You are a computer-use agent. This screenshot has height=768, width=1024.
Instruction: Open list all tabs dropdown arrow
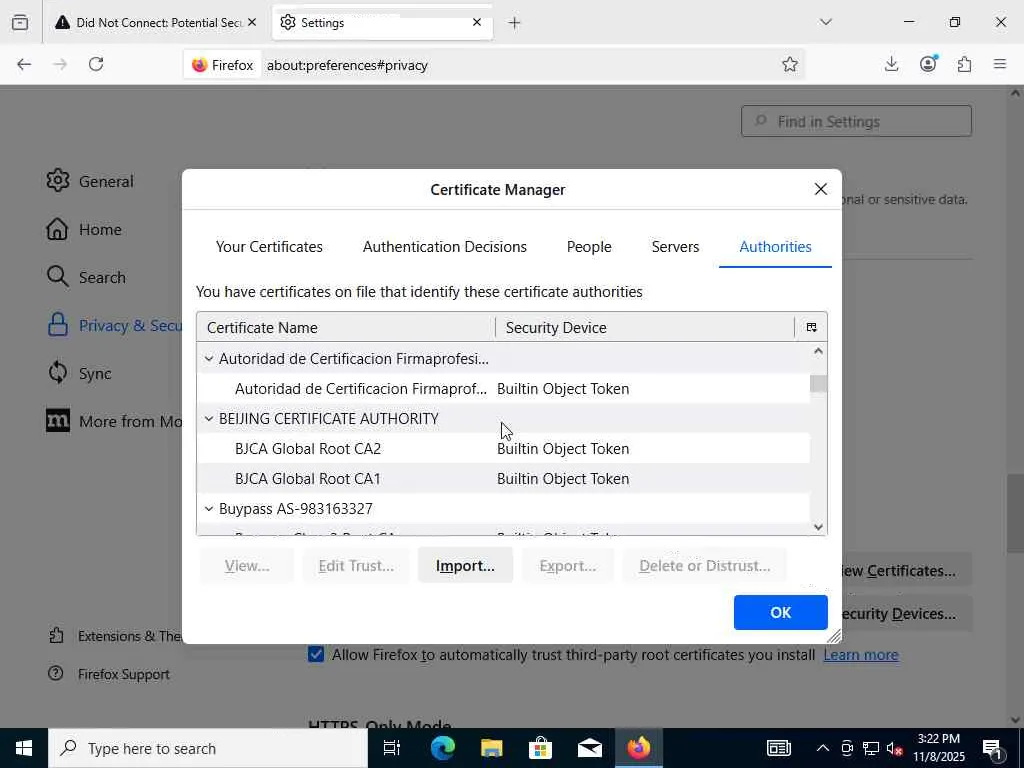(825, 22)
